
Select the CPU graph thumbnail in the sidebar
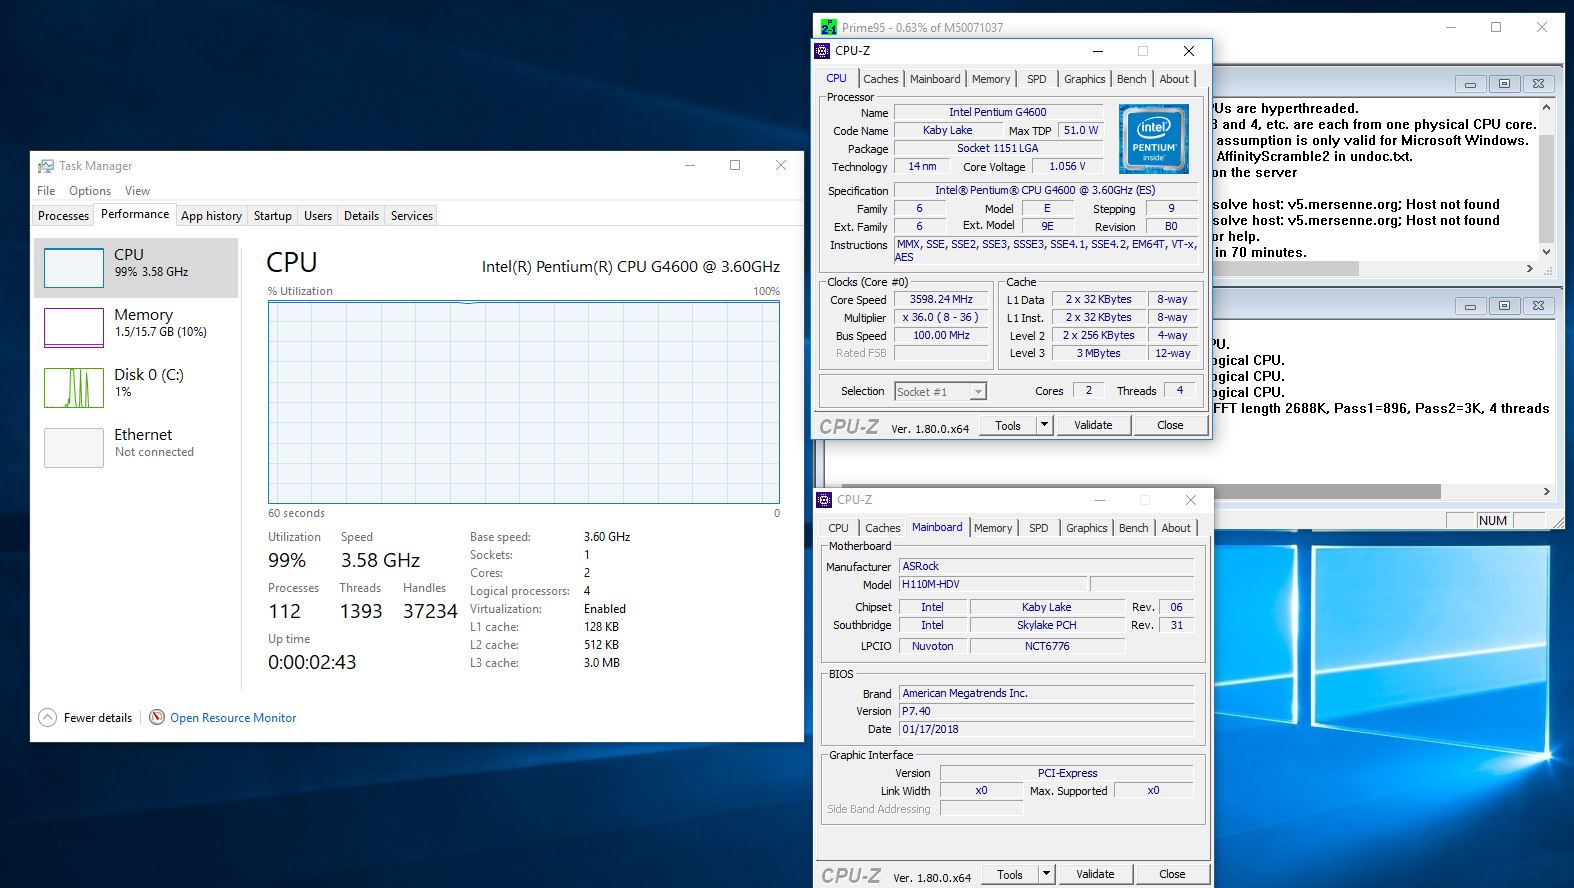click(x=74, y=268)
